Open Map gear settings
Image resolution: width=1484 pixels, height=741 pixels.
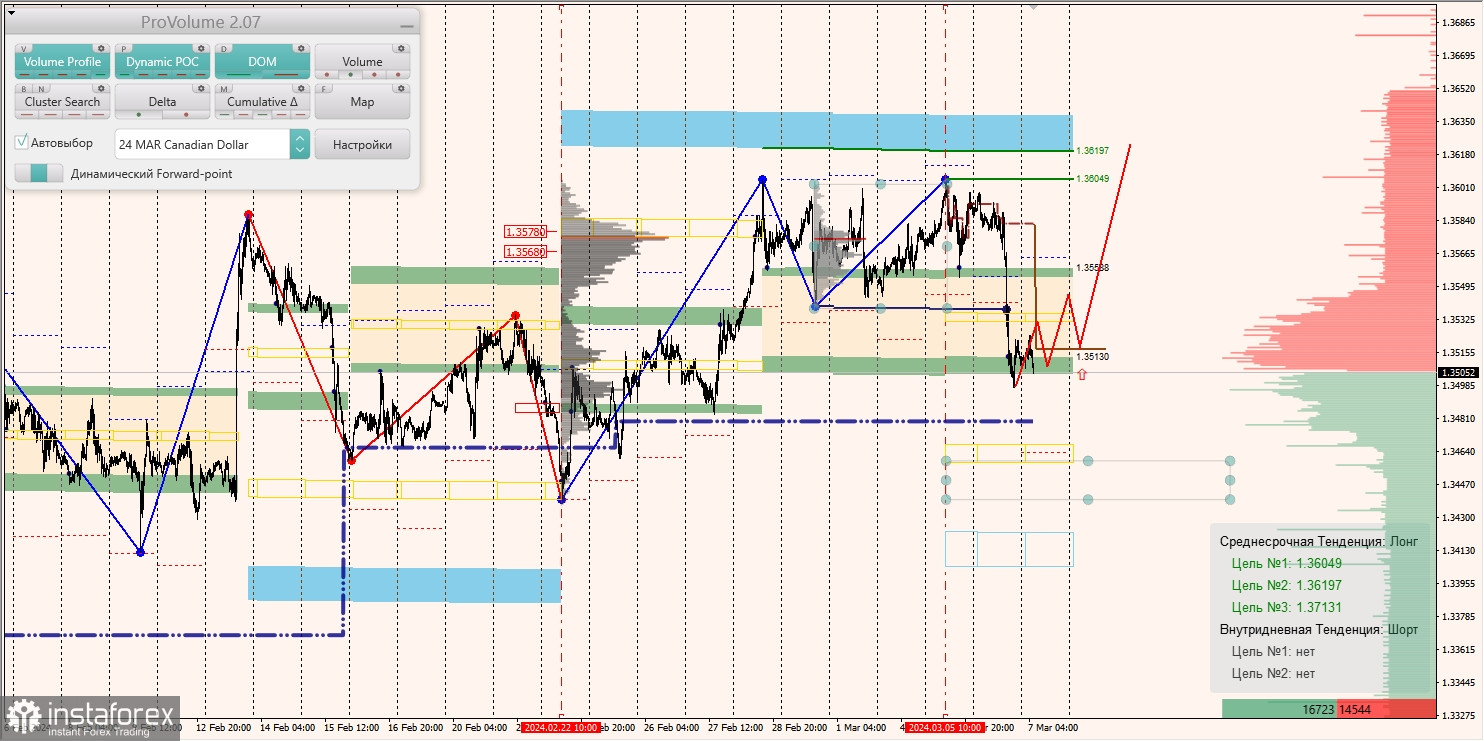[x=400, y=88]
